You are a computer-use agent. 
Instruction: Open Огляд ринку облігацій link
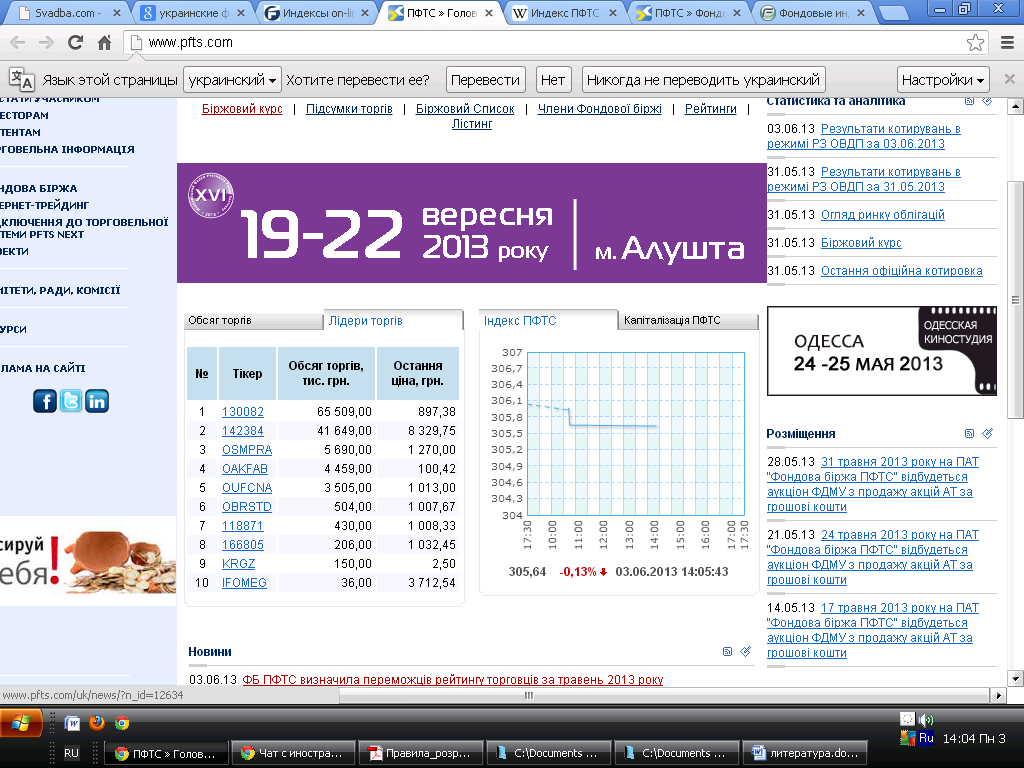[x=882, y=214]
